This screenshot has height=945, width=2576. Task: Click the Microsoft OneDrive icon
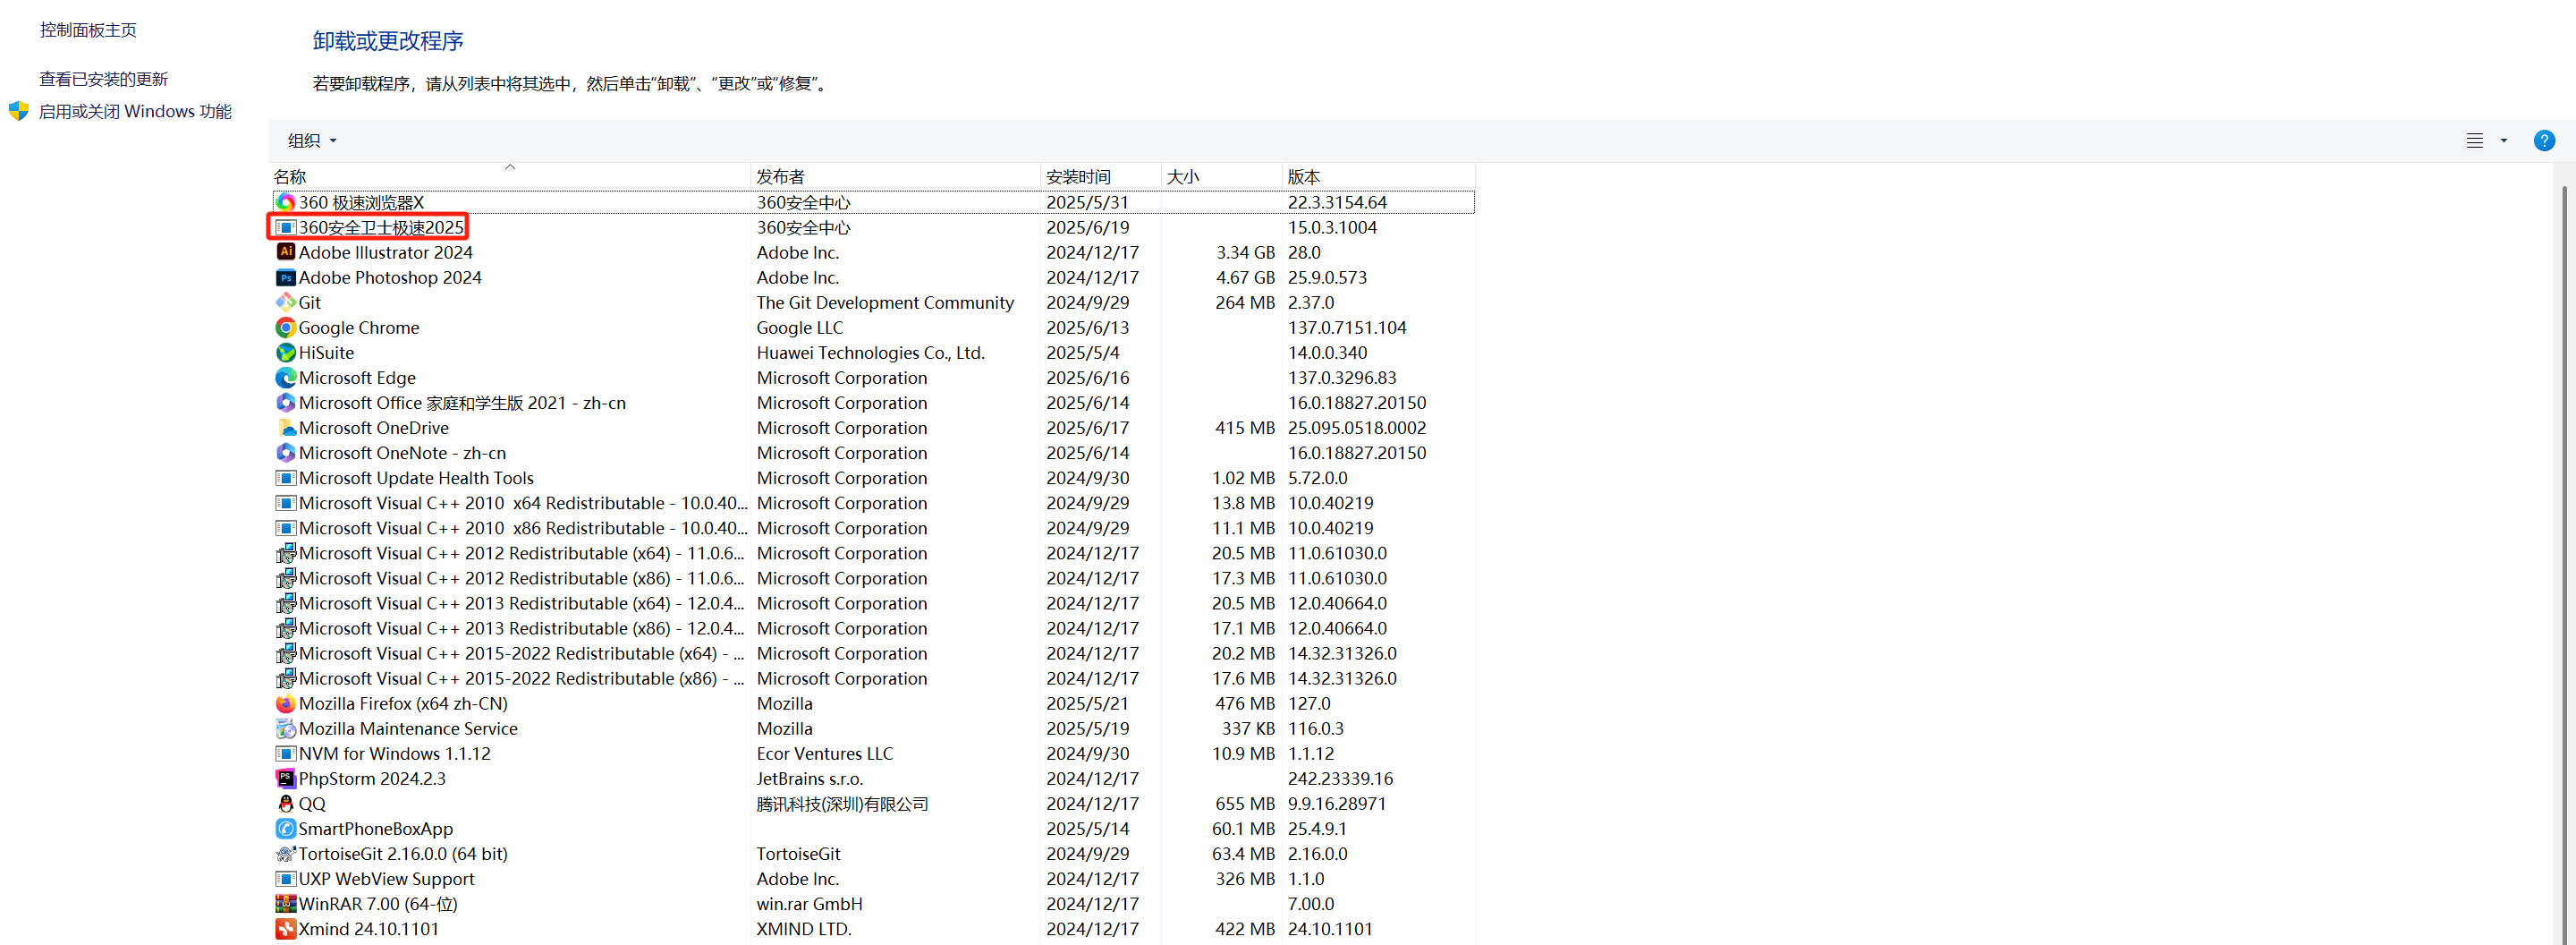click(286, 427)
